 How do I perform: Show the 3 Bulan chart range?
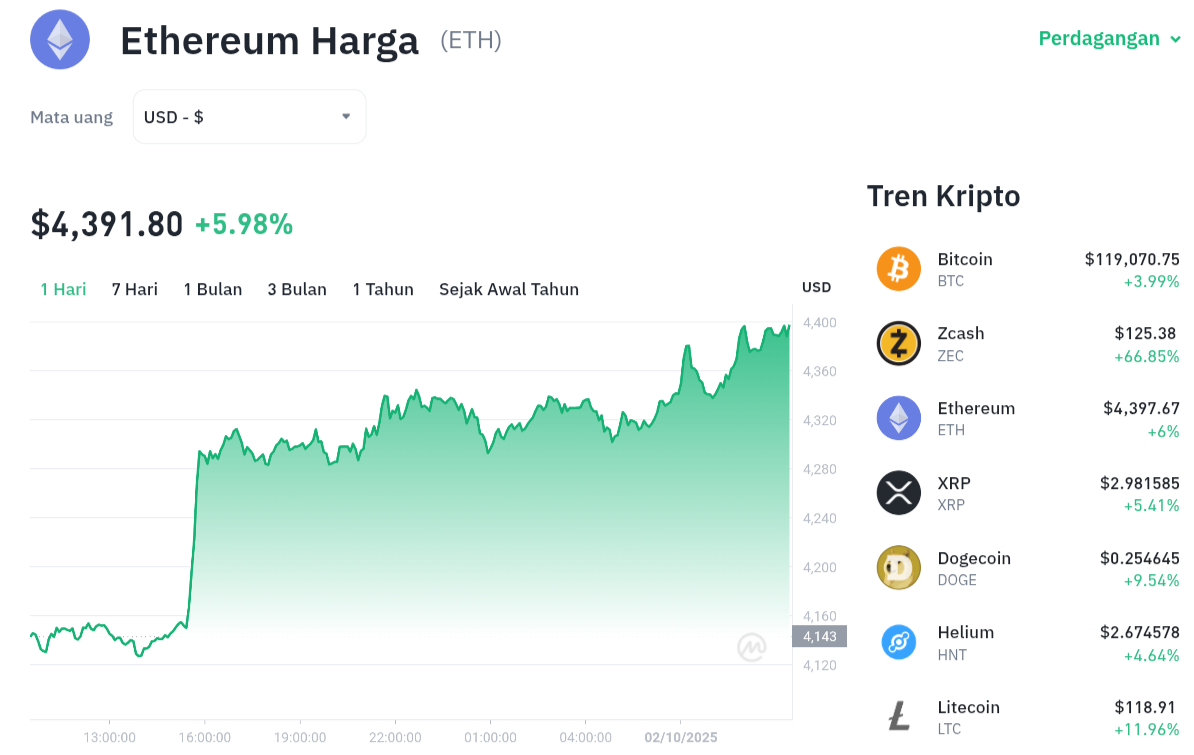point(297,289)
